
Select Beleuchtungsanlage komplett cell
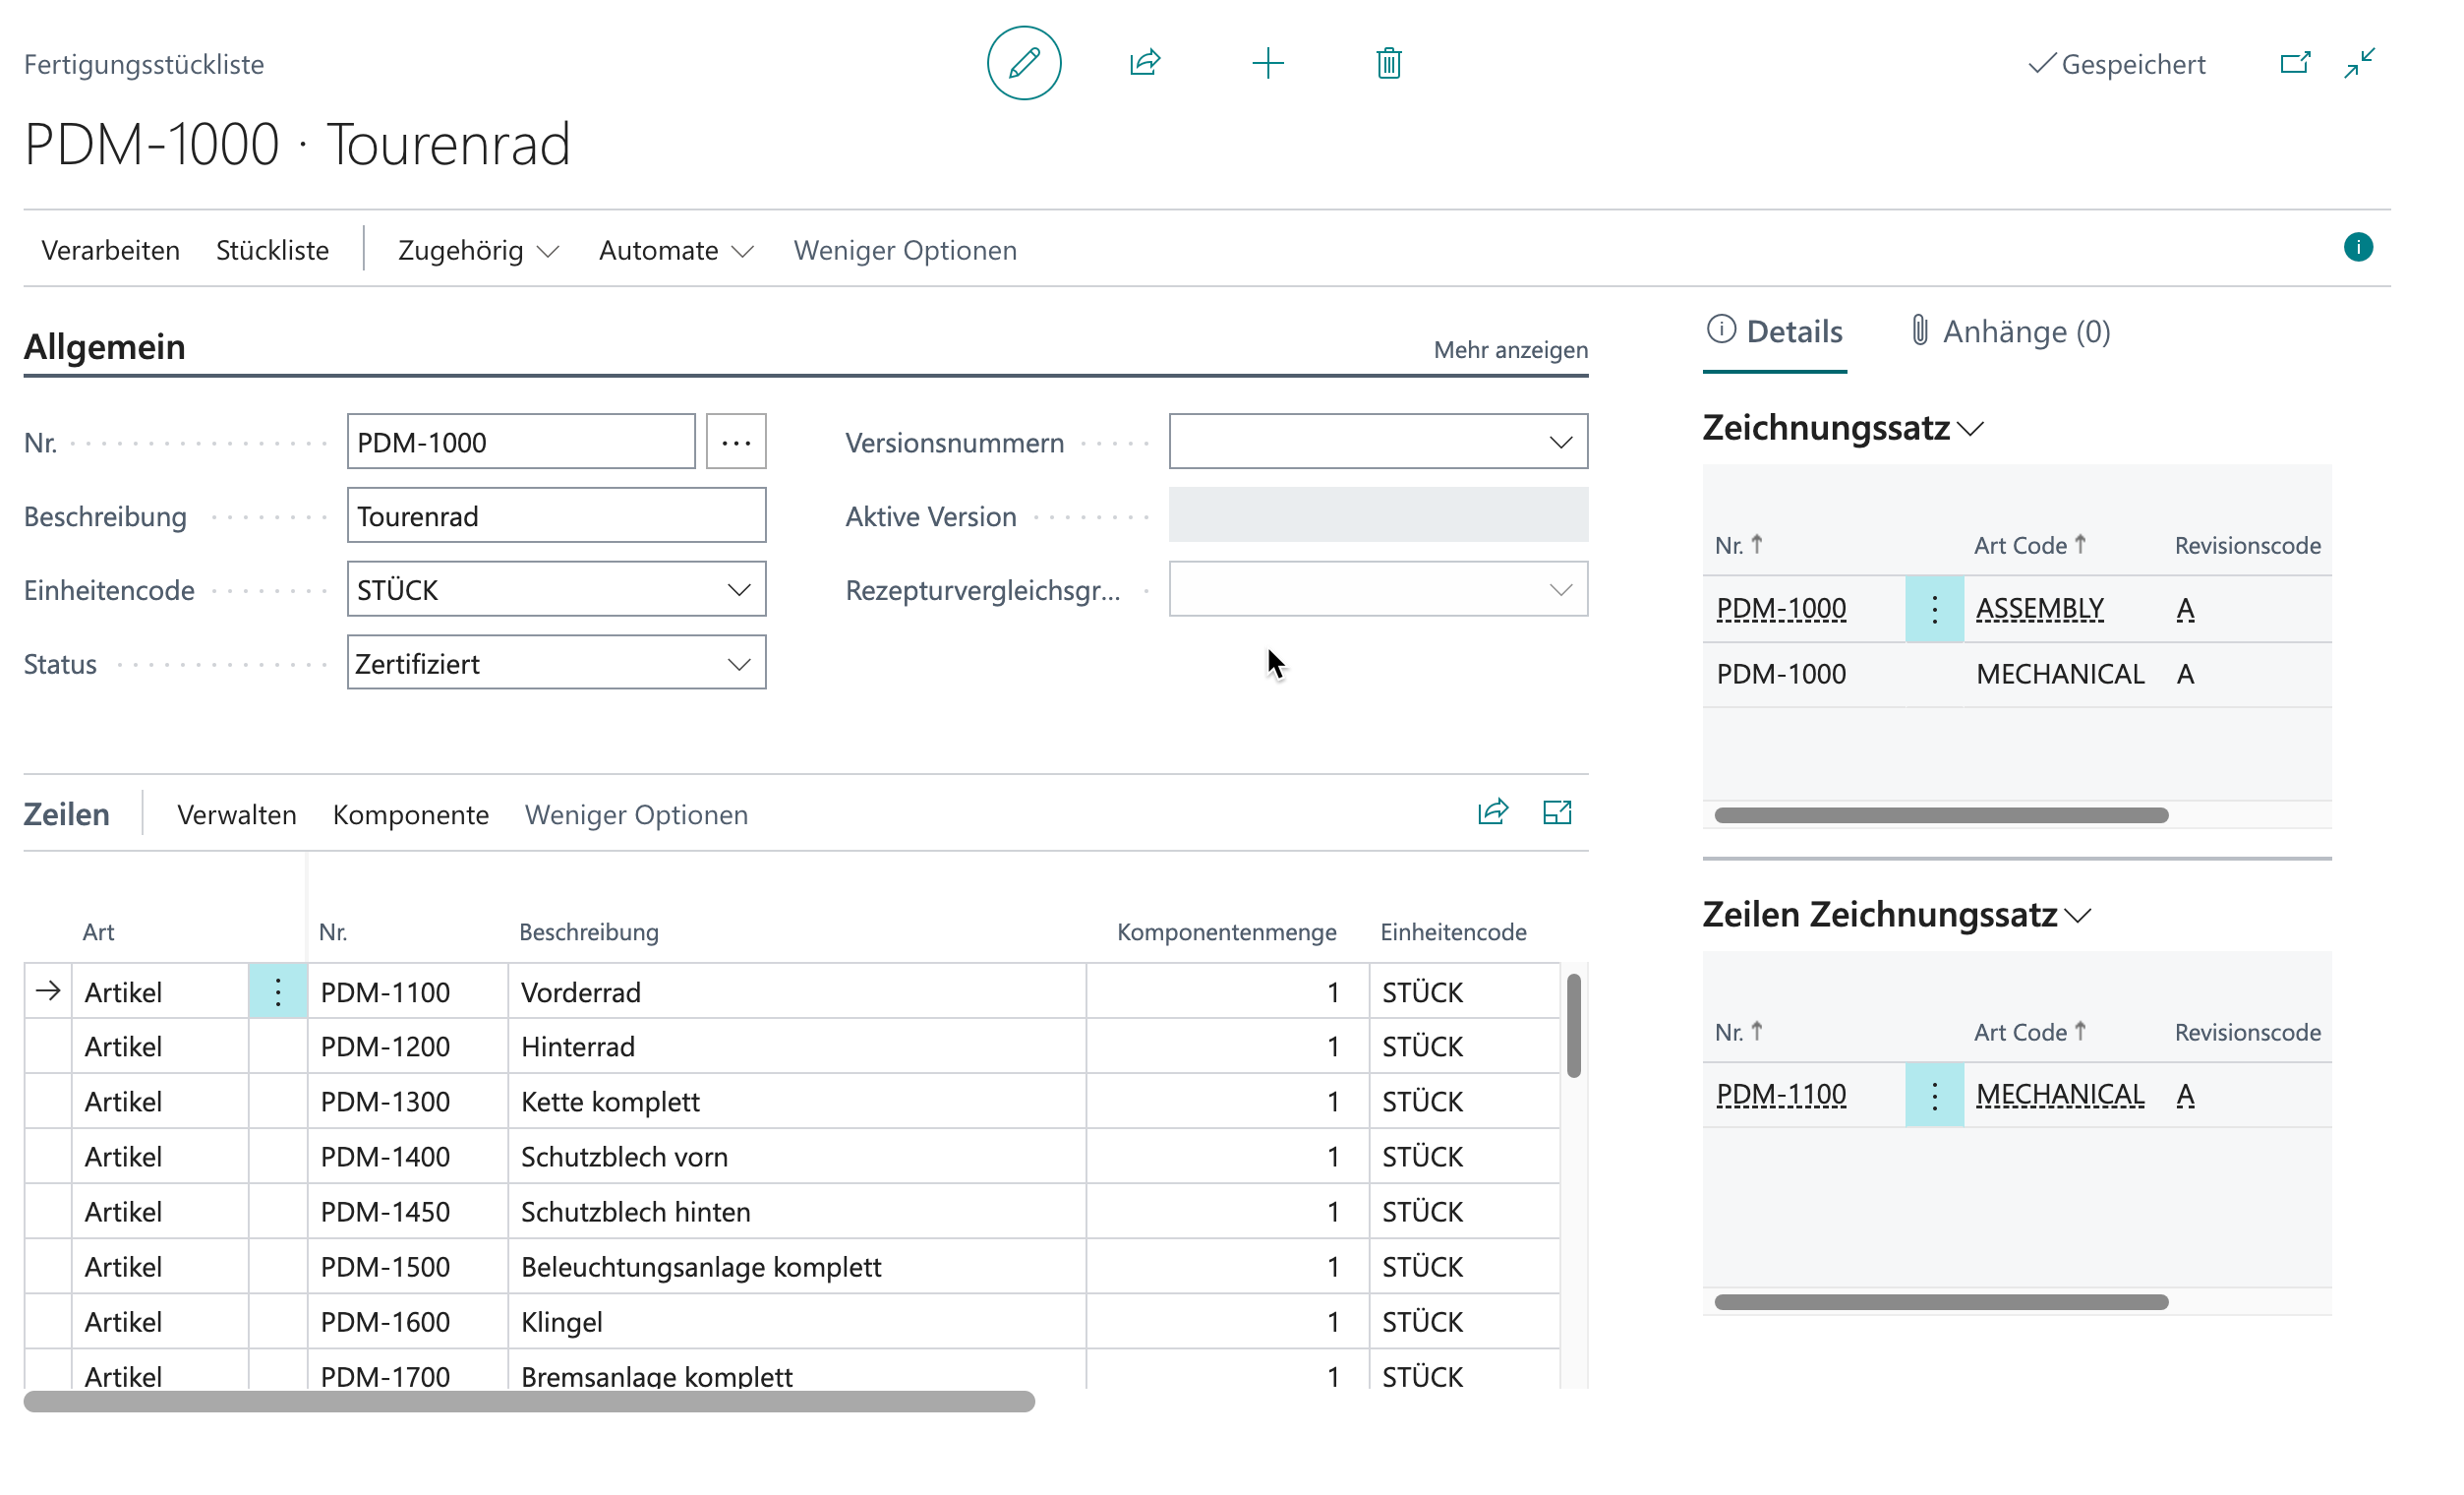pyautogui.click(x=796, y=1266)
